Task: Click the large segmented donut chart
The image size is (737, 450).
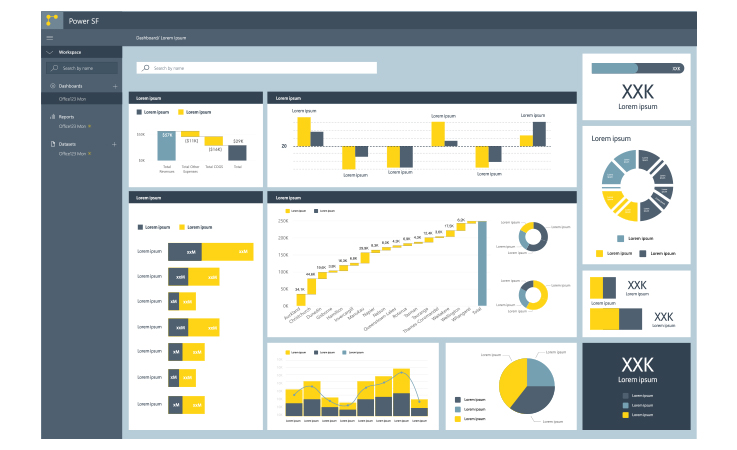Action: click(x=637, y=185)
